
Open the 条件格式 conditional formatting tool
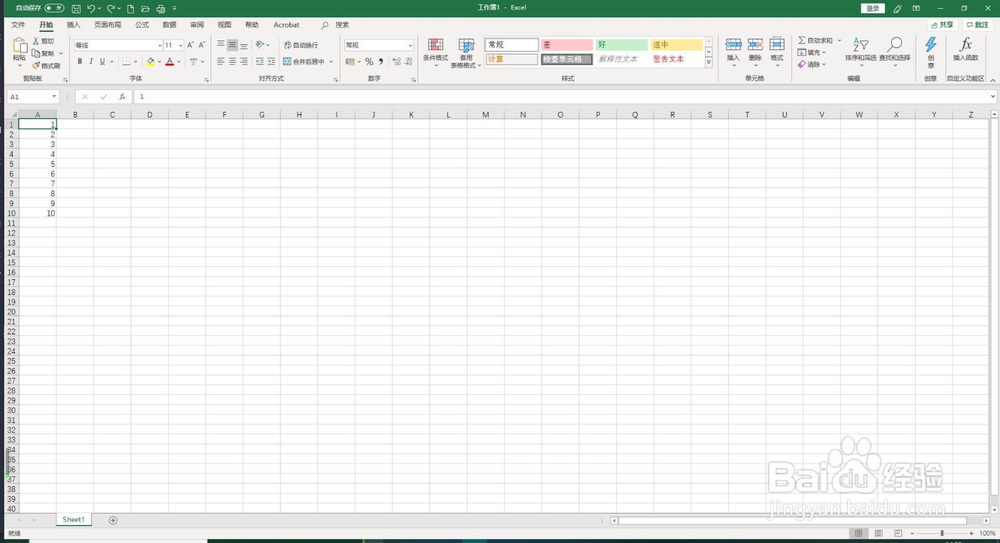click(436, 53)
